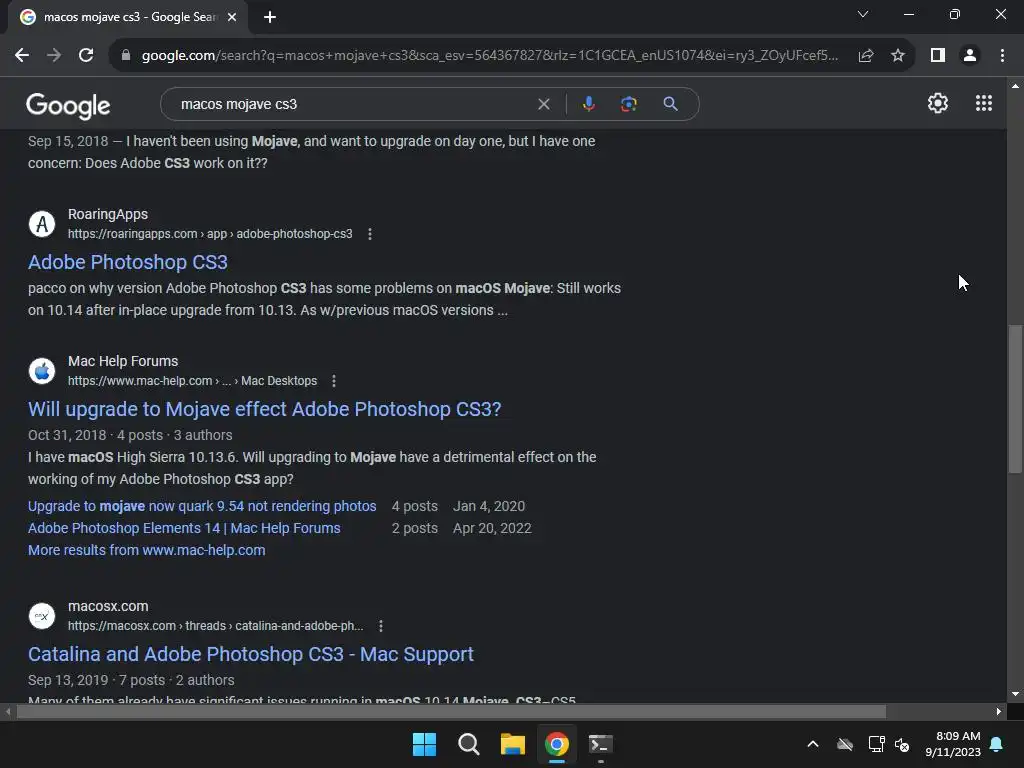Open the OneDrive tray icon
Viewport: 1024px width, 768px height.
click(x=845, y=744)
